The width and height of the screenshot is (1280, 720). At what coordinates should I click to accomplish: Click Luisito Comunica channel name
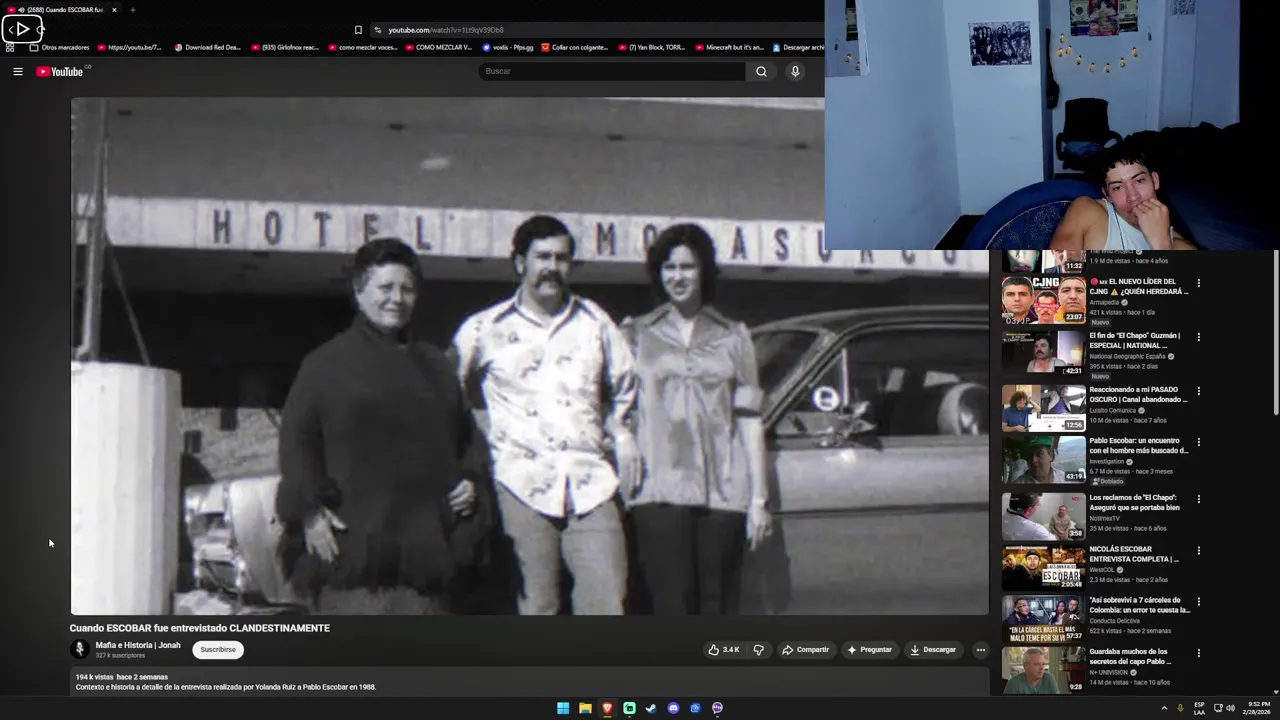1112,410
